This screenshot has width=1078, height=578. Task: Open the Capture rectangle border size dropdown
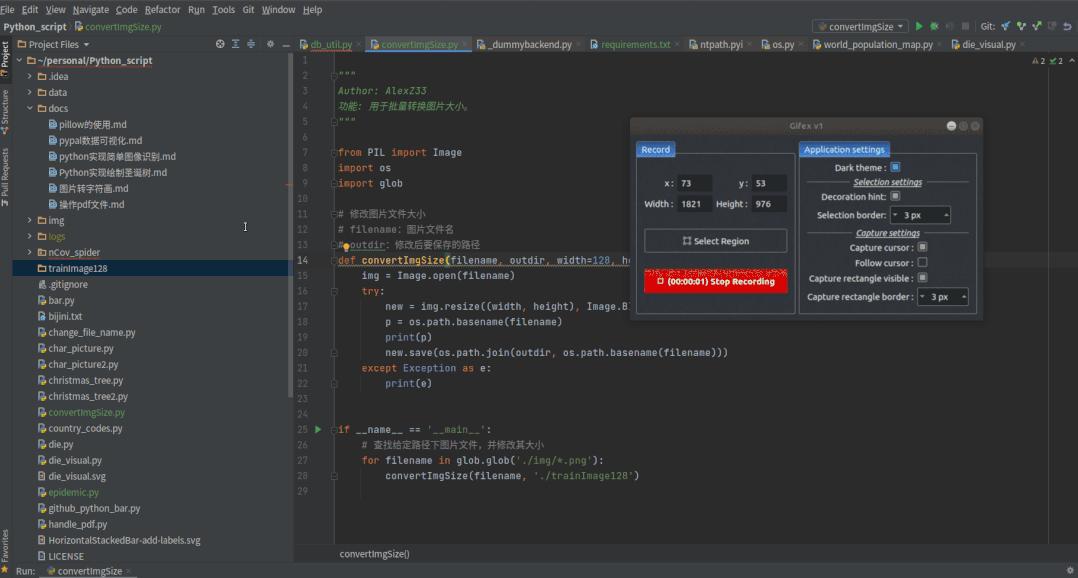(x=943, y=297)
